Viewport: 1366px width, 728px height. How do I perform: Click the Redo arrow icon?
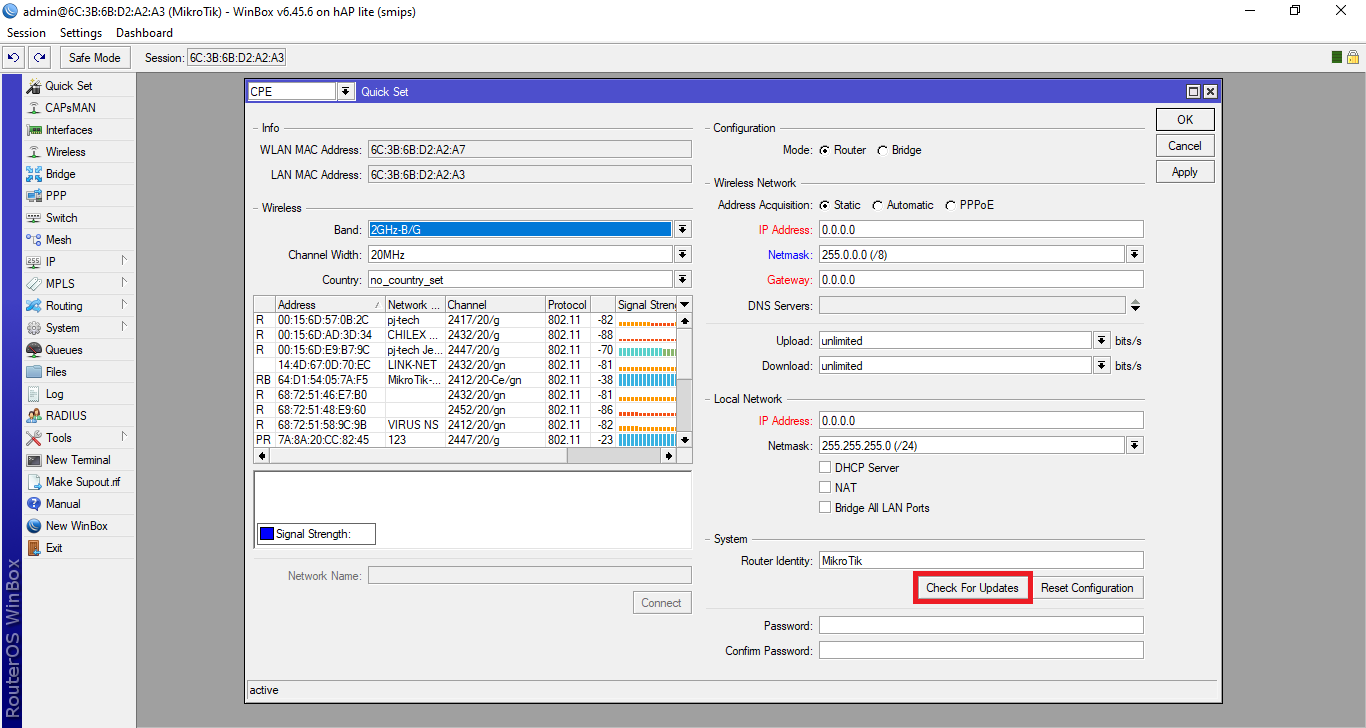click(40, 57)
